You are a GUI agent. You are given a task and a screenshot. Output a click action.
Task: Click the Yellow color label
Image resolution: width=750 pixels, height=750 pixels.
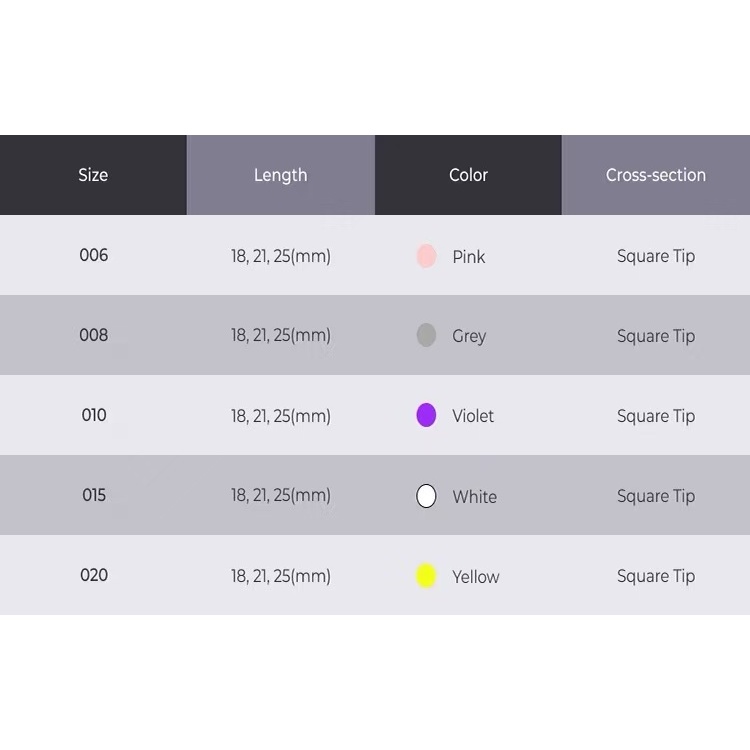click(475, 577)
